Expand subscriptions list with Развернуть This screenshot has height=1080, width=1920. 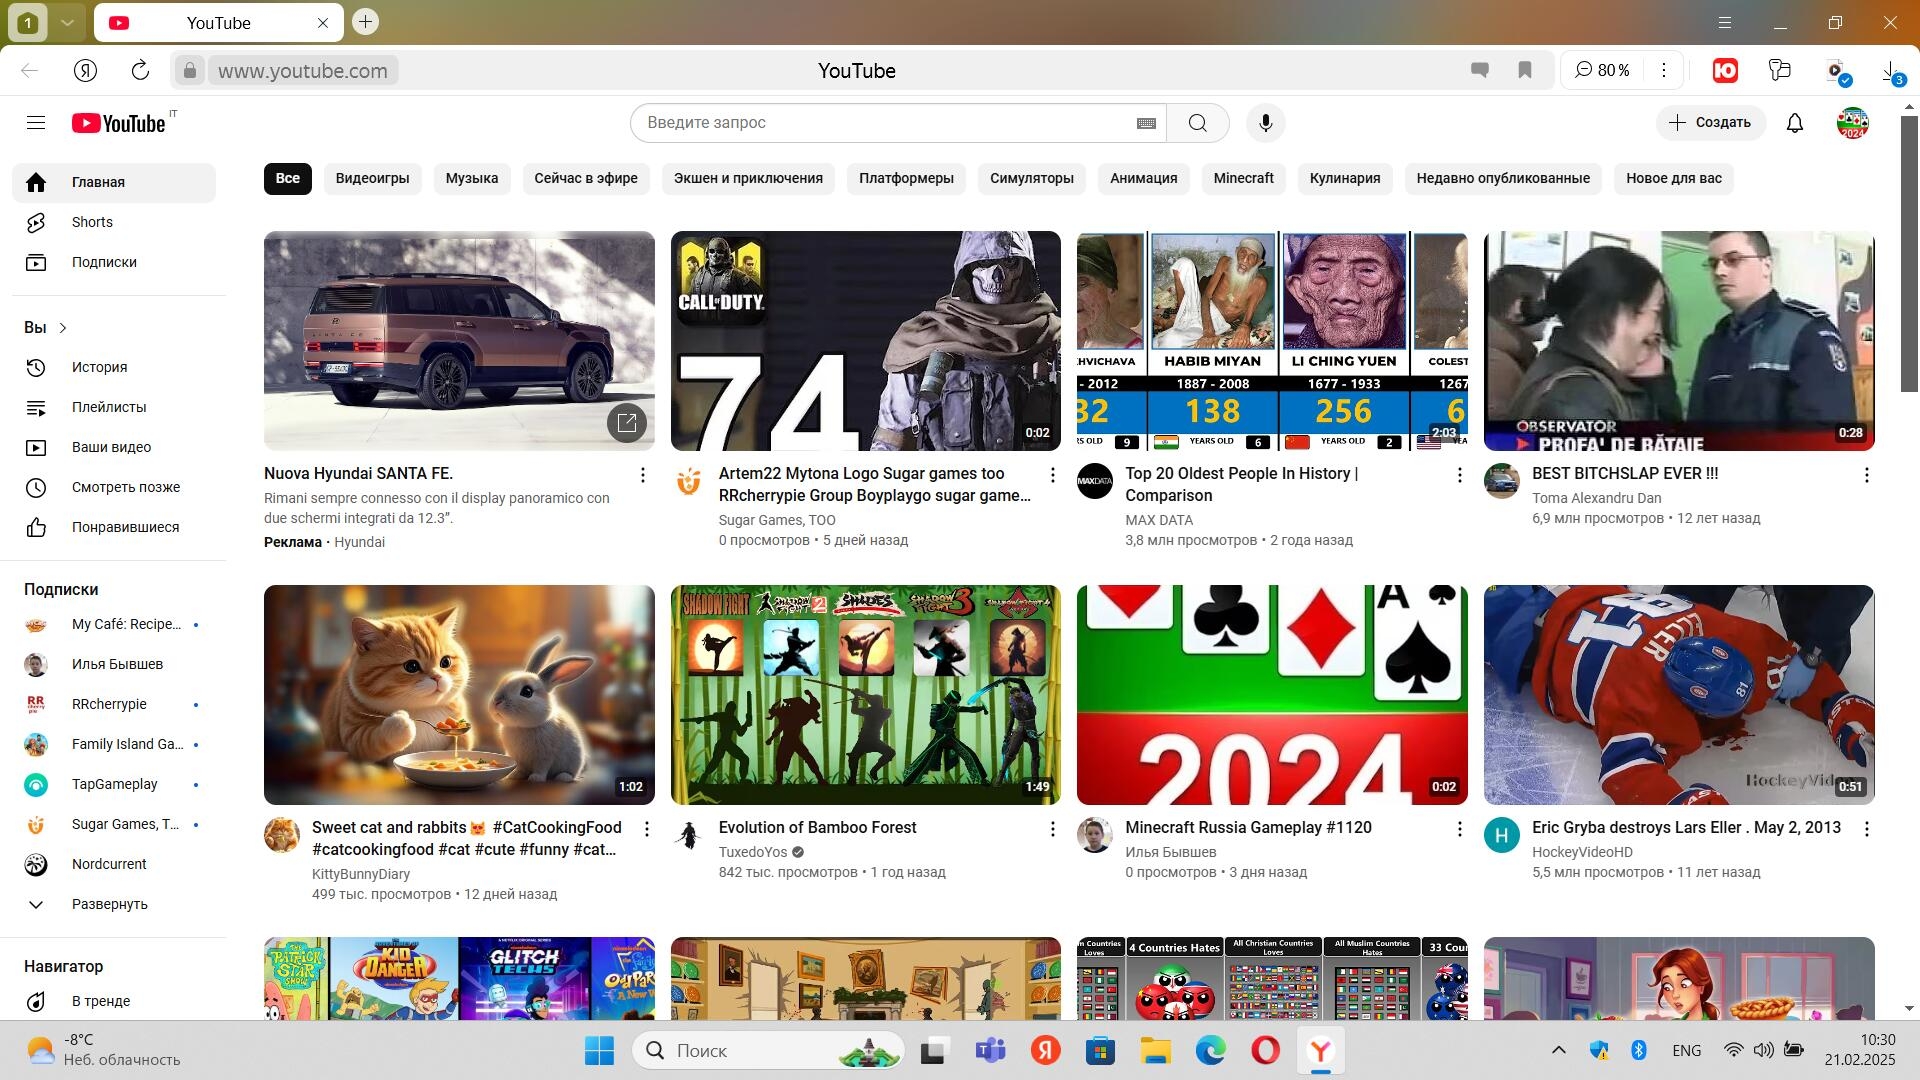click(109, 904)
